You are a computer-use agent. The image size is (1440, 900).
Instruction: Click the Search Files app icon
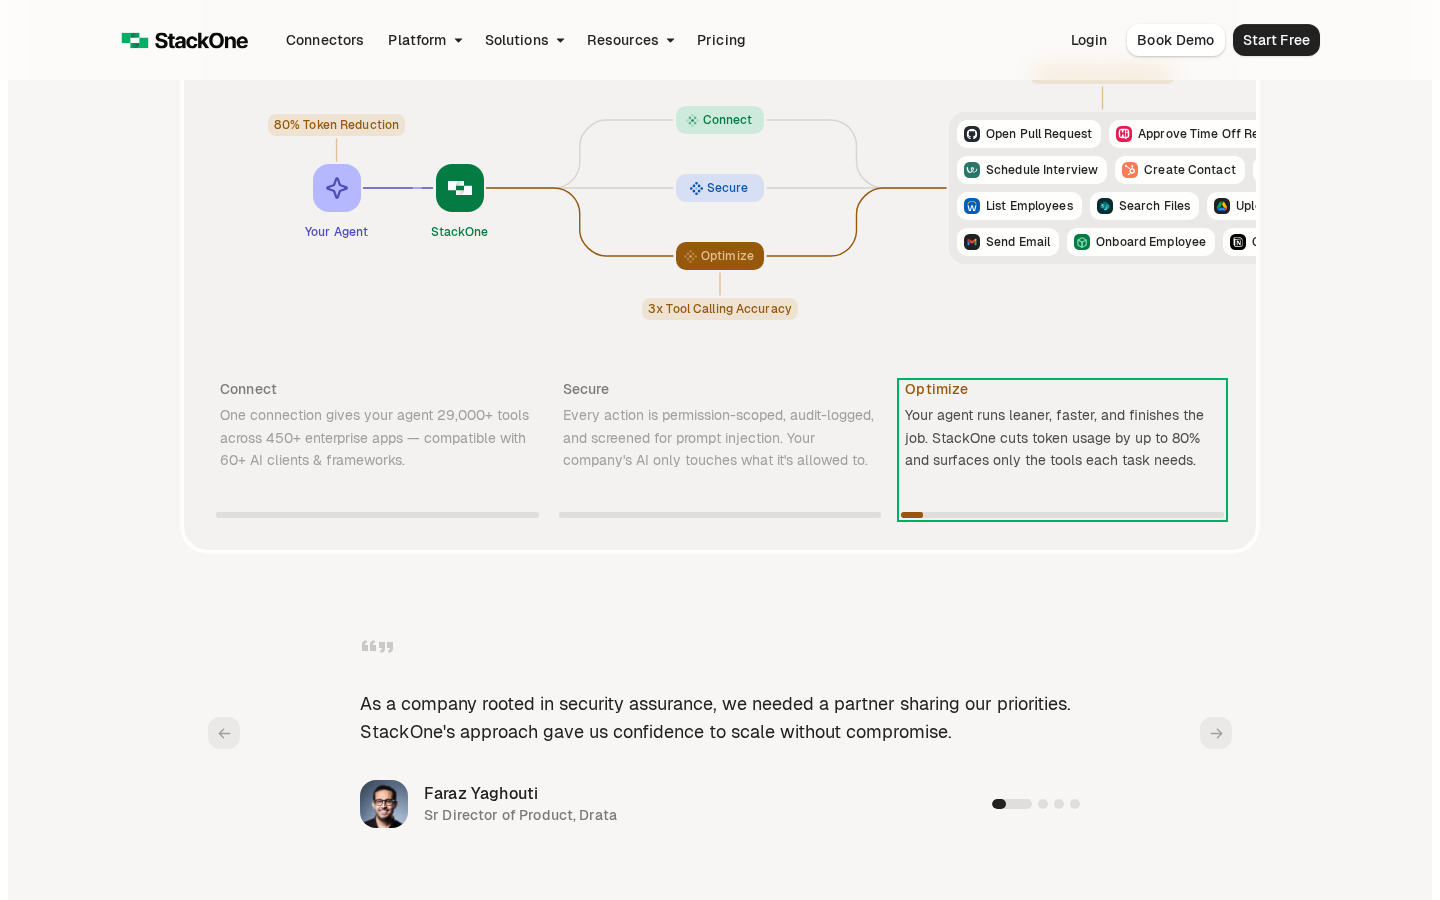coord(1105,206)
